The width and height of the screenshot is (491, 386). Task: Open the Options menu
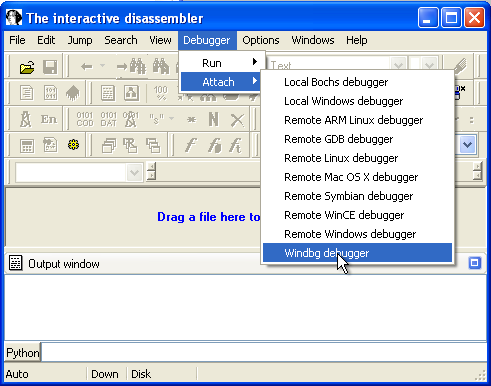tap(261, 40)
